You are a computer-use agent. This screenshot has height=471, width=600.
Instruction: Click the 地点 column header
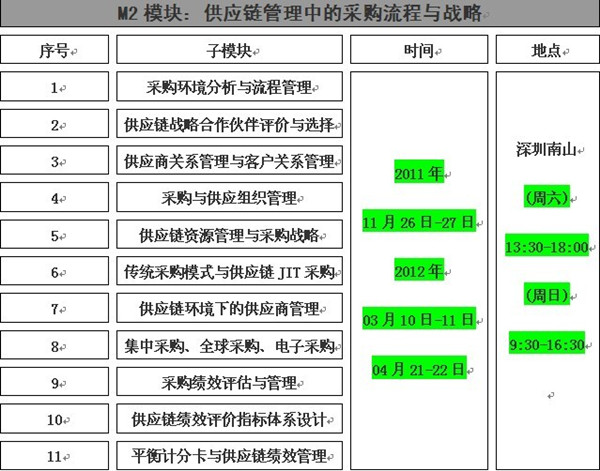(546, 50)
